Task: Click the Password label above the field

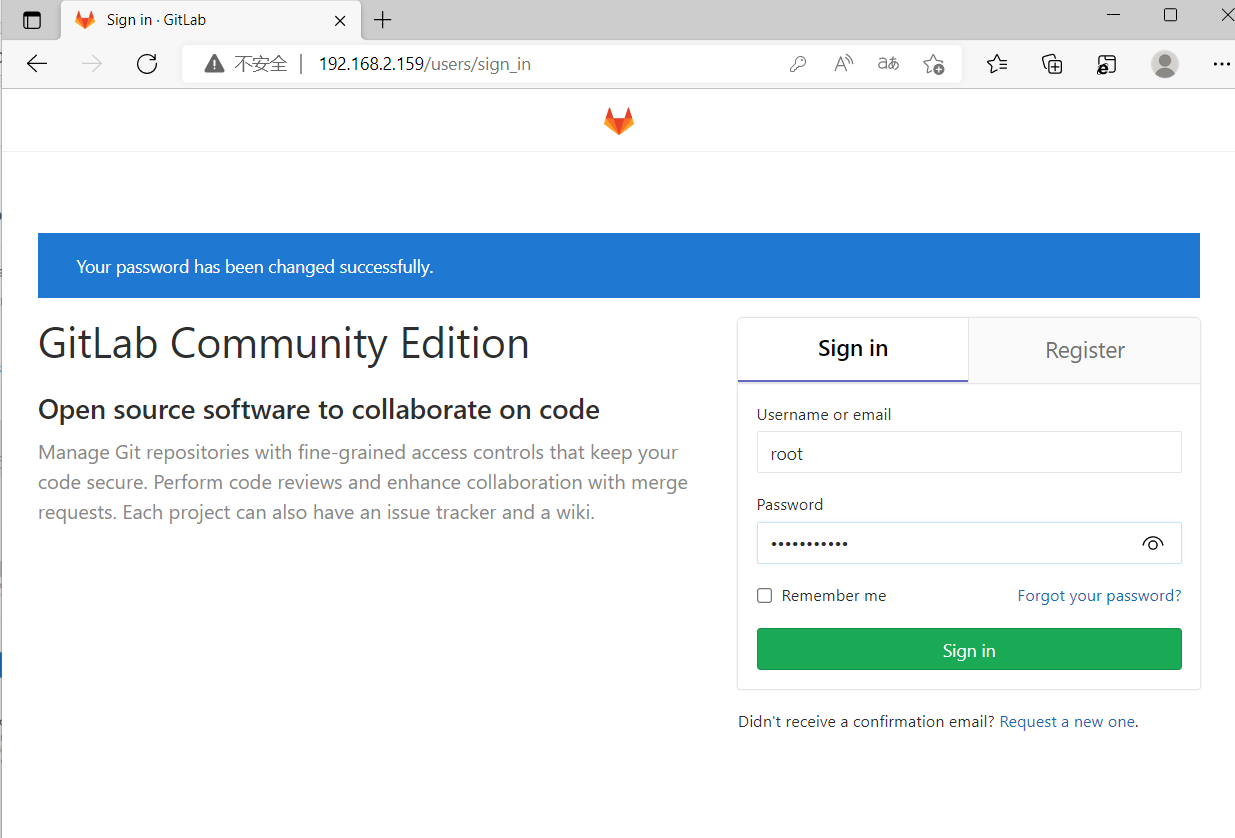Action: click(790, 505)
